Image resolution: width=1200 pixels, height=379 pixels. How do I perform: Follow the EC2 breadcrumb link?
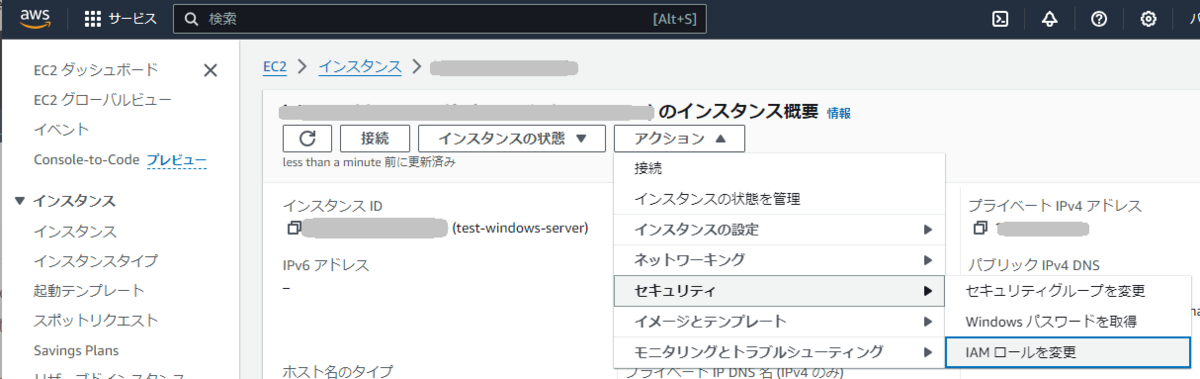pyautogui.click(x=275, y=67)
